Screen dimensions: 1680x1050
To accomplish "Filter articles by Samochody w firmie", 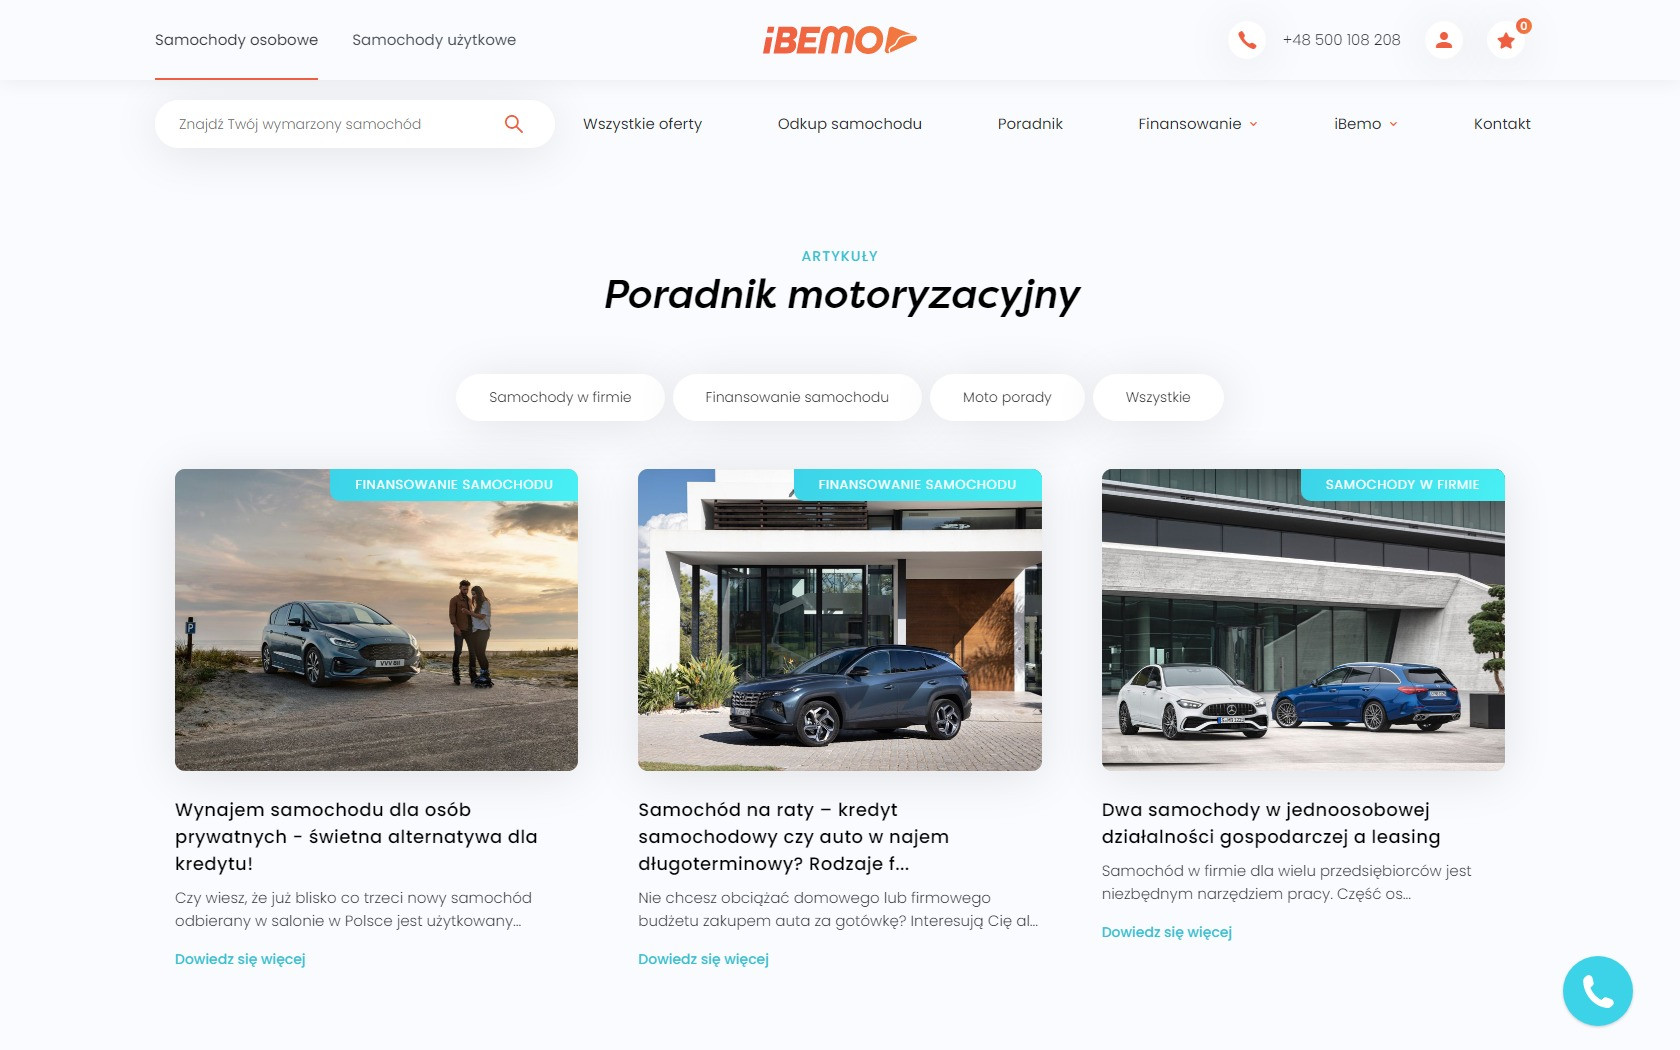I will click(560, 397).
